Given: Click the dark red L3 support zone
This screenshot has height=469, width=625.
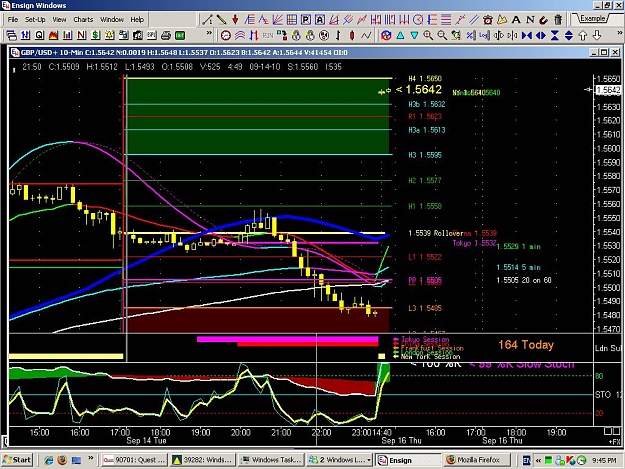Looking at the screenshot, I should pos(257,320).
